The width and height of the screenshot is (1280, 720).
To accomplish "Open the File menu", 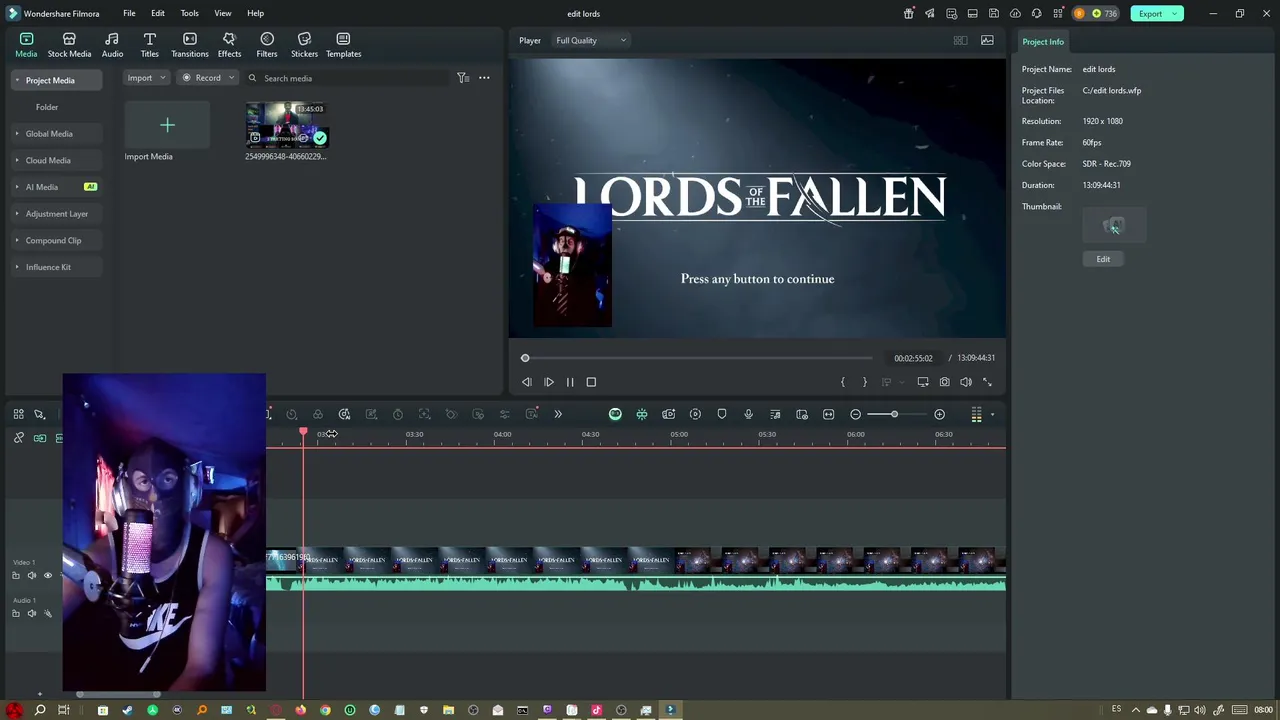I will (x=129, y=13).
